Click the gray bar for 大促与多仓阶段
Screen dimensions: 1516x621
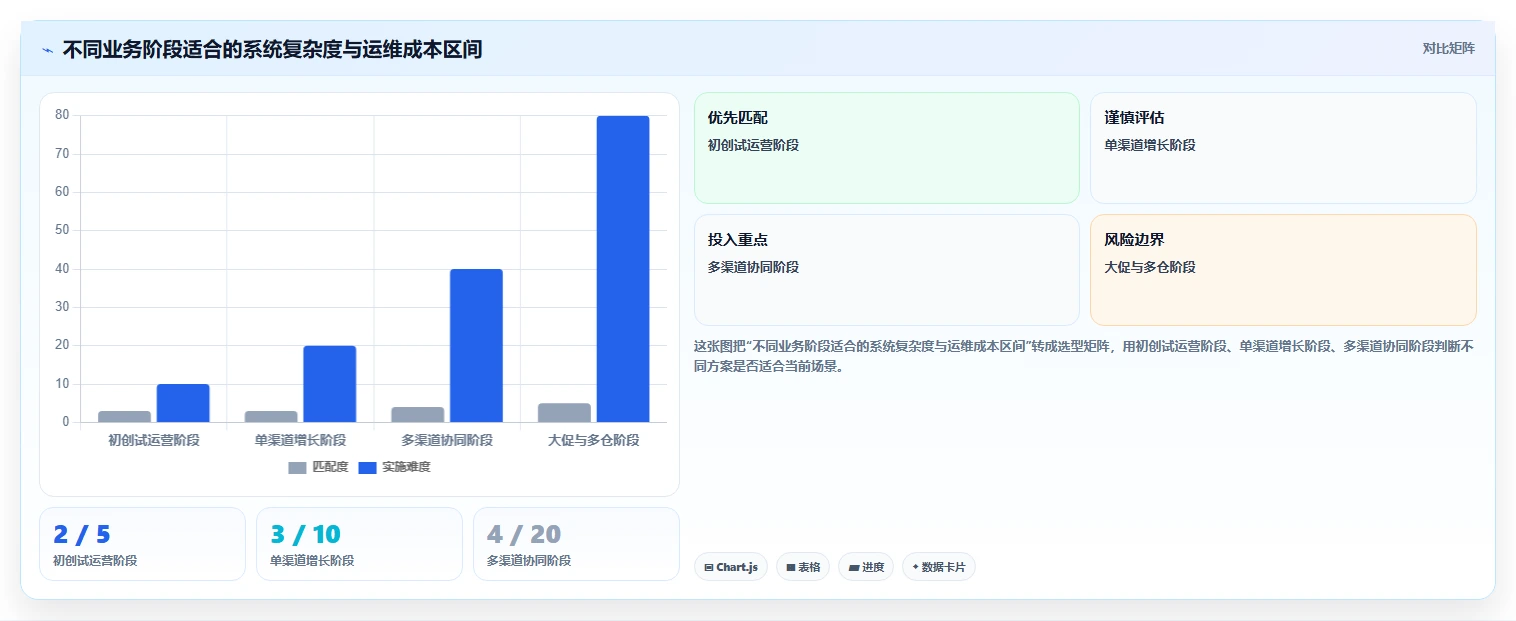click(564, 412)
